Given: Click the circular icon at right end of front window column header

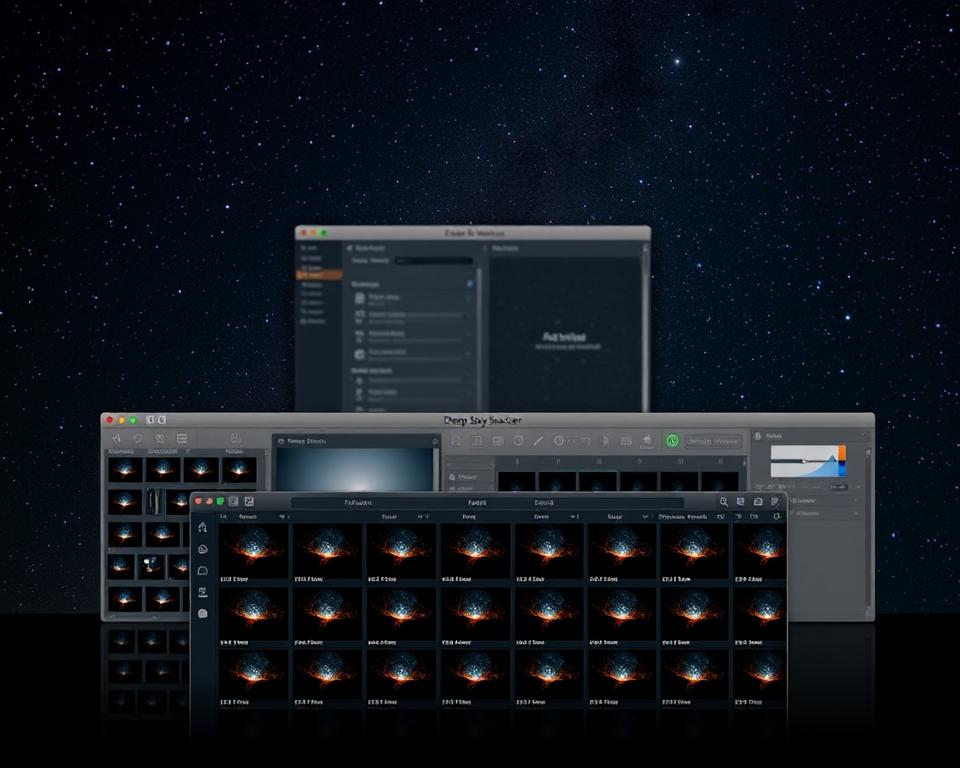Looking at the screenshot, I should tap(776, 516).
